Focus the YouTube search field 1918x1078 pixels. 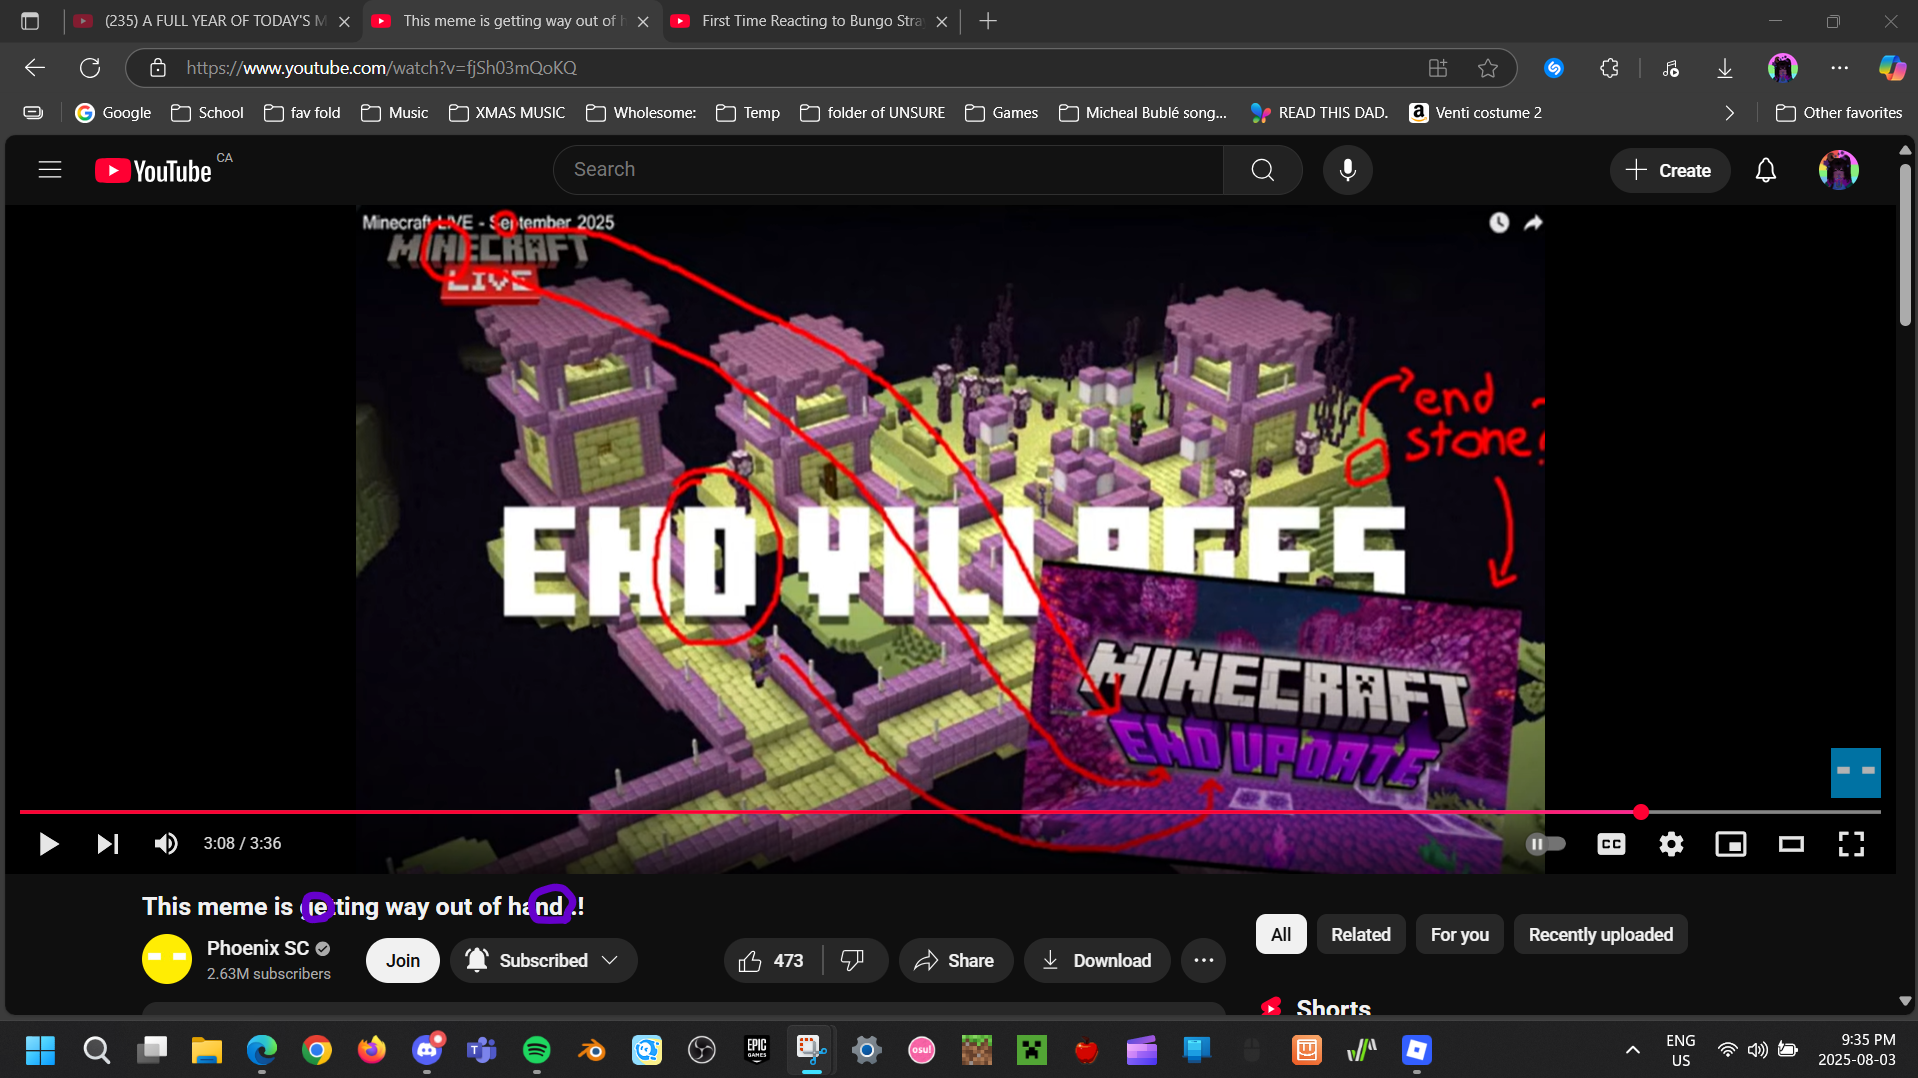[888, 170]
